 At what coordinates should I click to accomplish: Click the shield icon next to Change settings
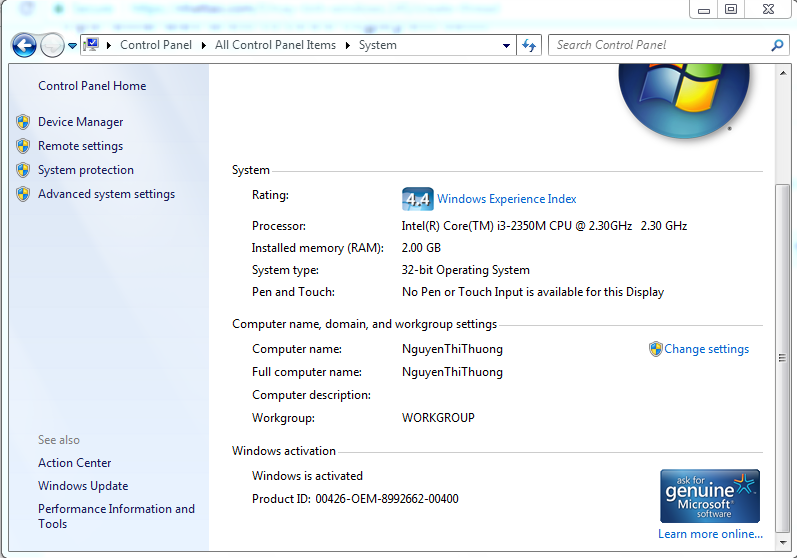pyautogui.click(x=656, y=349)
